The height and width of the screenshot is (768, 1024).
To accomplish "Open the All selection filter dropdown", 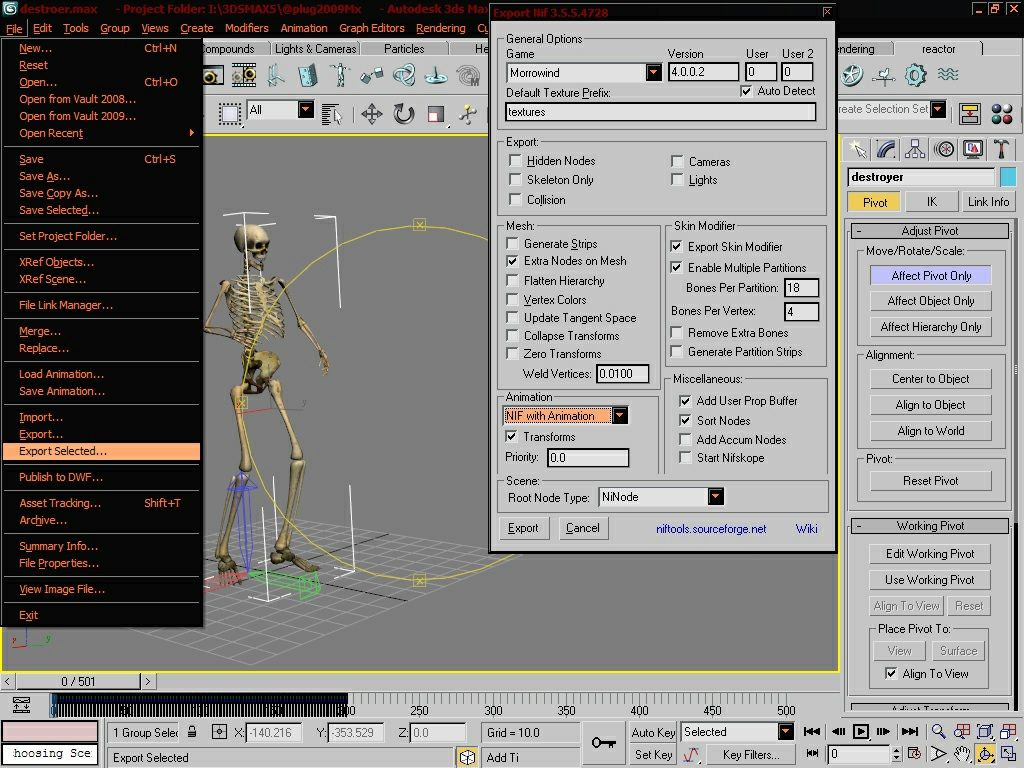I will click(306, 110).
